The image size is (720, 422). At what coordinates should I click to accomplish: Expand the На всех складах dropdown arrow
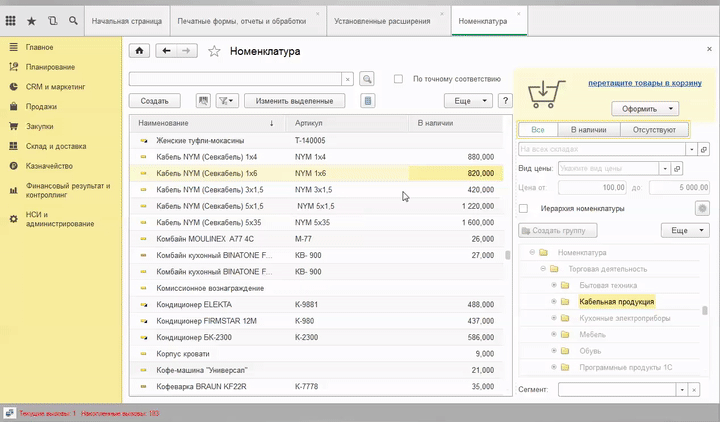pyautogui.click(x=692, y=149)
